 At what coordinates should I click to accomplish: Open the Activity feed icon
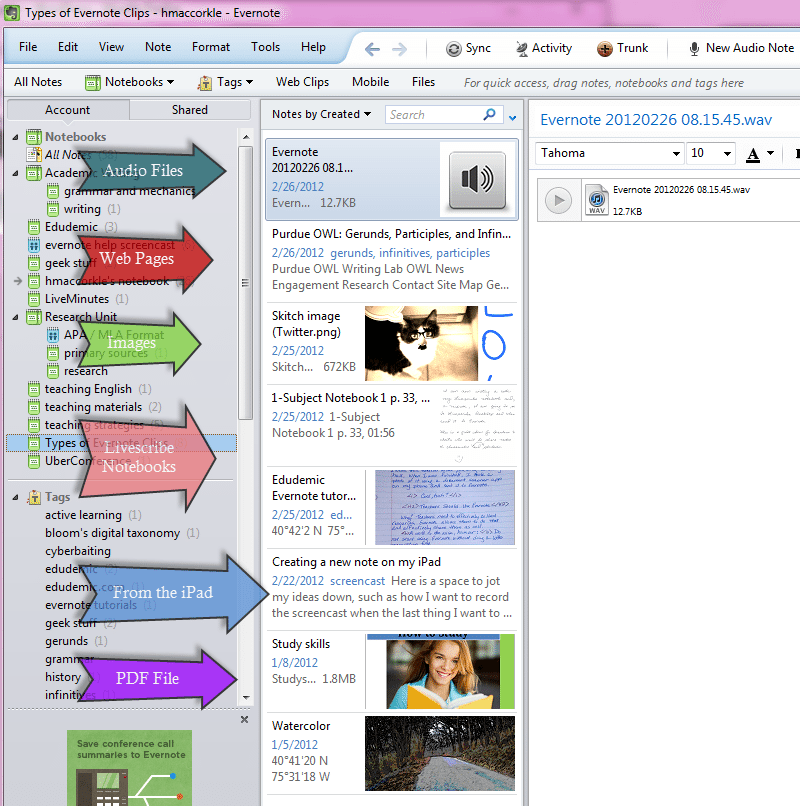coord(522,49)
